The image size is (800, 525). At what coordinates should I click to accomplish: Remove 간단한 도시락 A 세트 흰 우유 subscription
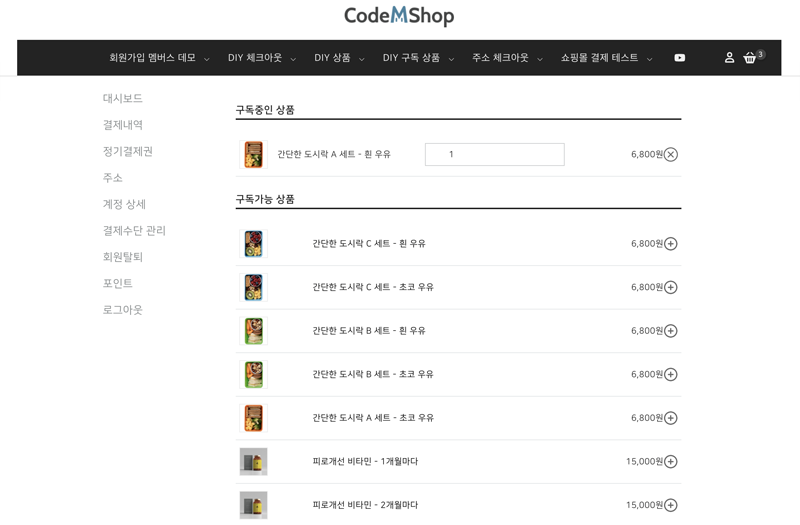pyautogui.click(x=671, y=155)
